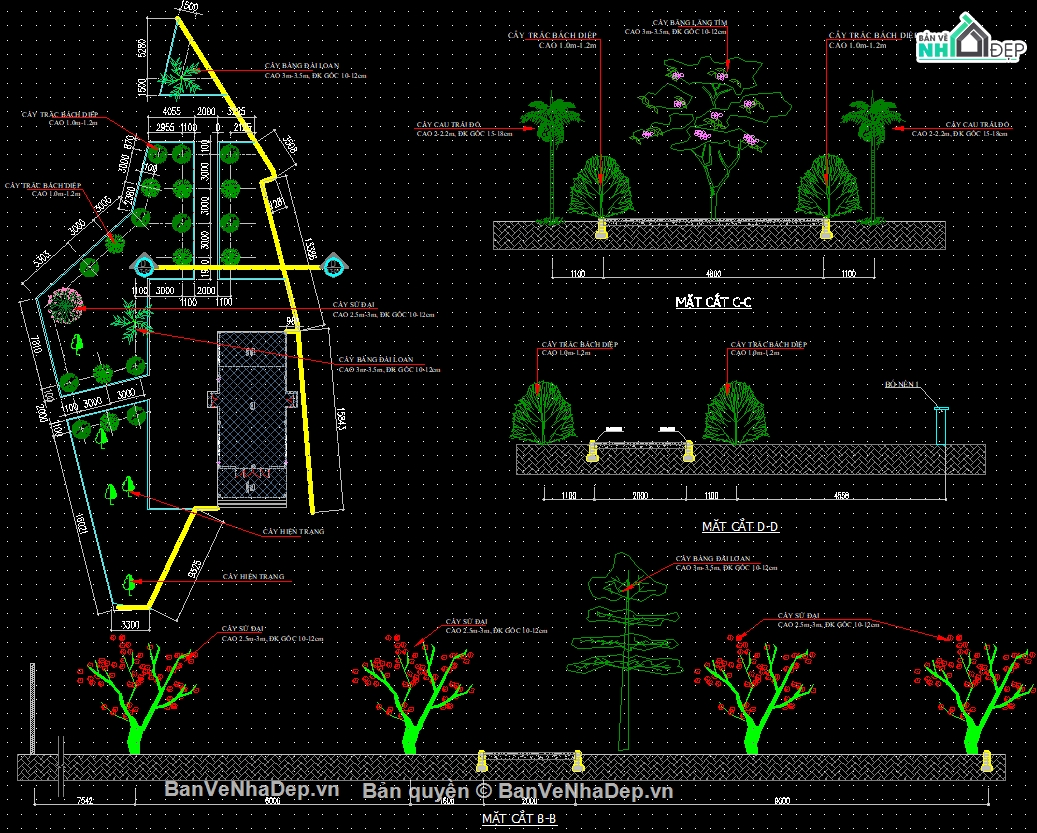Viewport: 1037px width, 833px height.
Task: Select the 4800 dimension in section C-C
Action: (x=714, y=273)
